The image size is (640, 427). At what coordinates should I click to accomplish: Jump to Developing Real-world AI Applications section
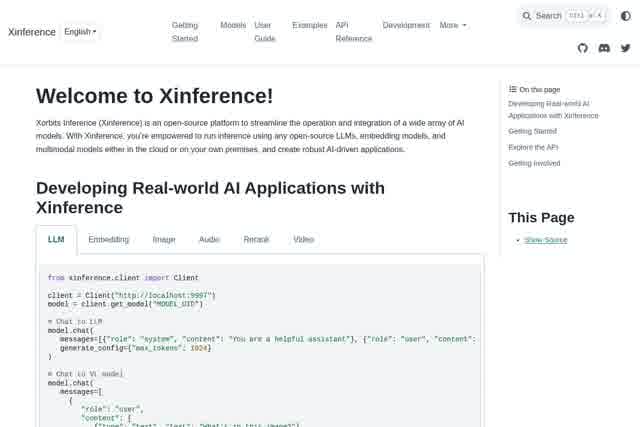tap(553, 109)
